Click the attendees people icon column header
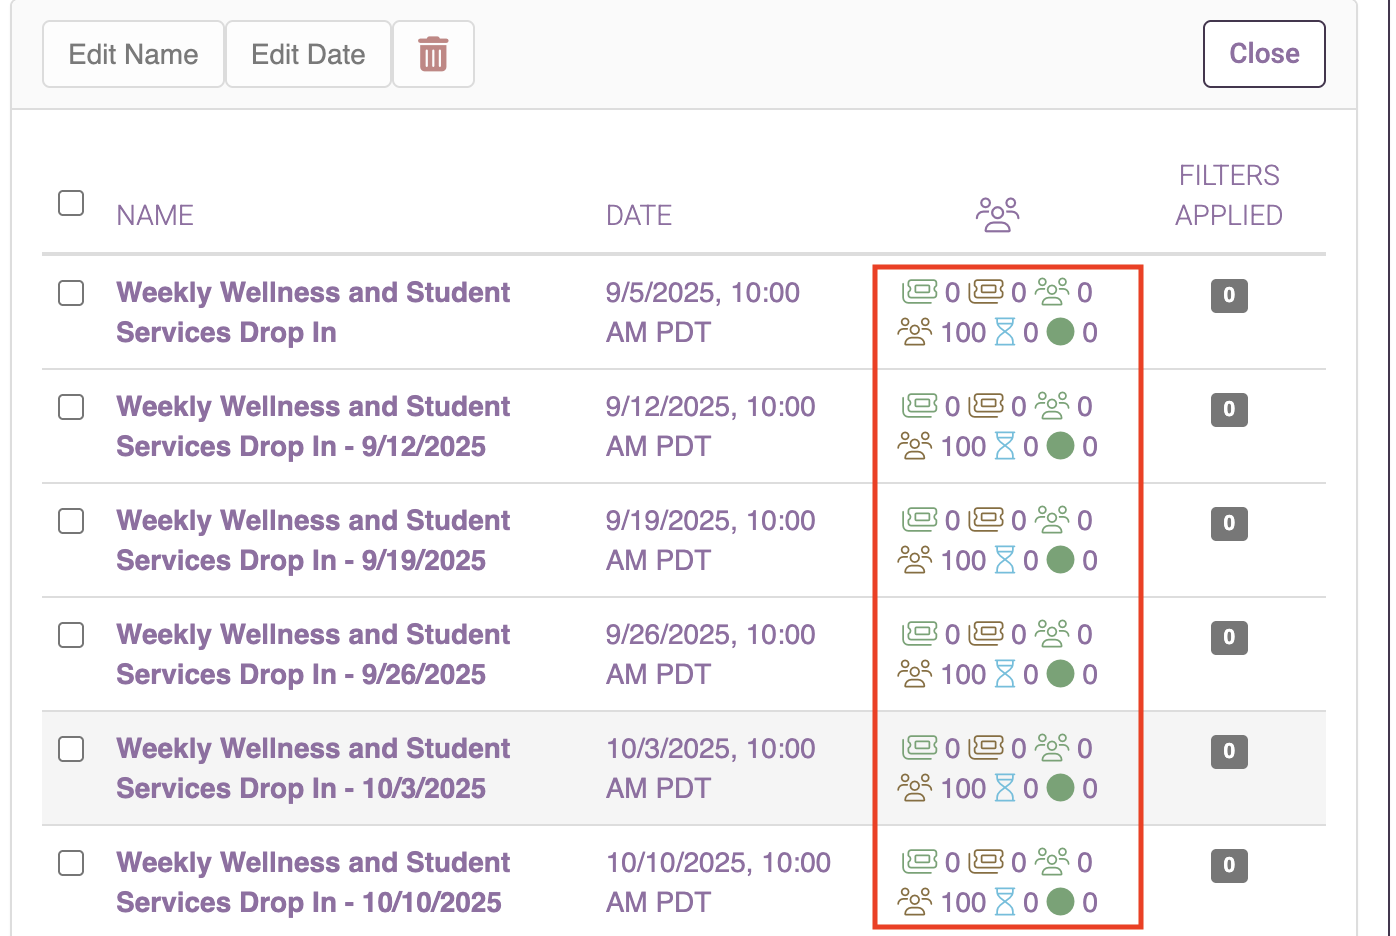The width and height of the screenshot is (1396, 936). click(997, 214)
